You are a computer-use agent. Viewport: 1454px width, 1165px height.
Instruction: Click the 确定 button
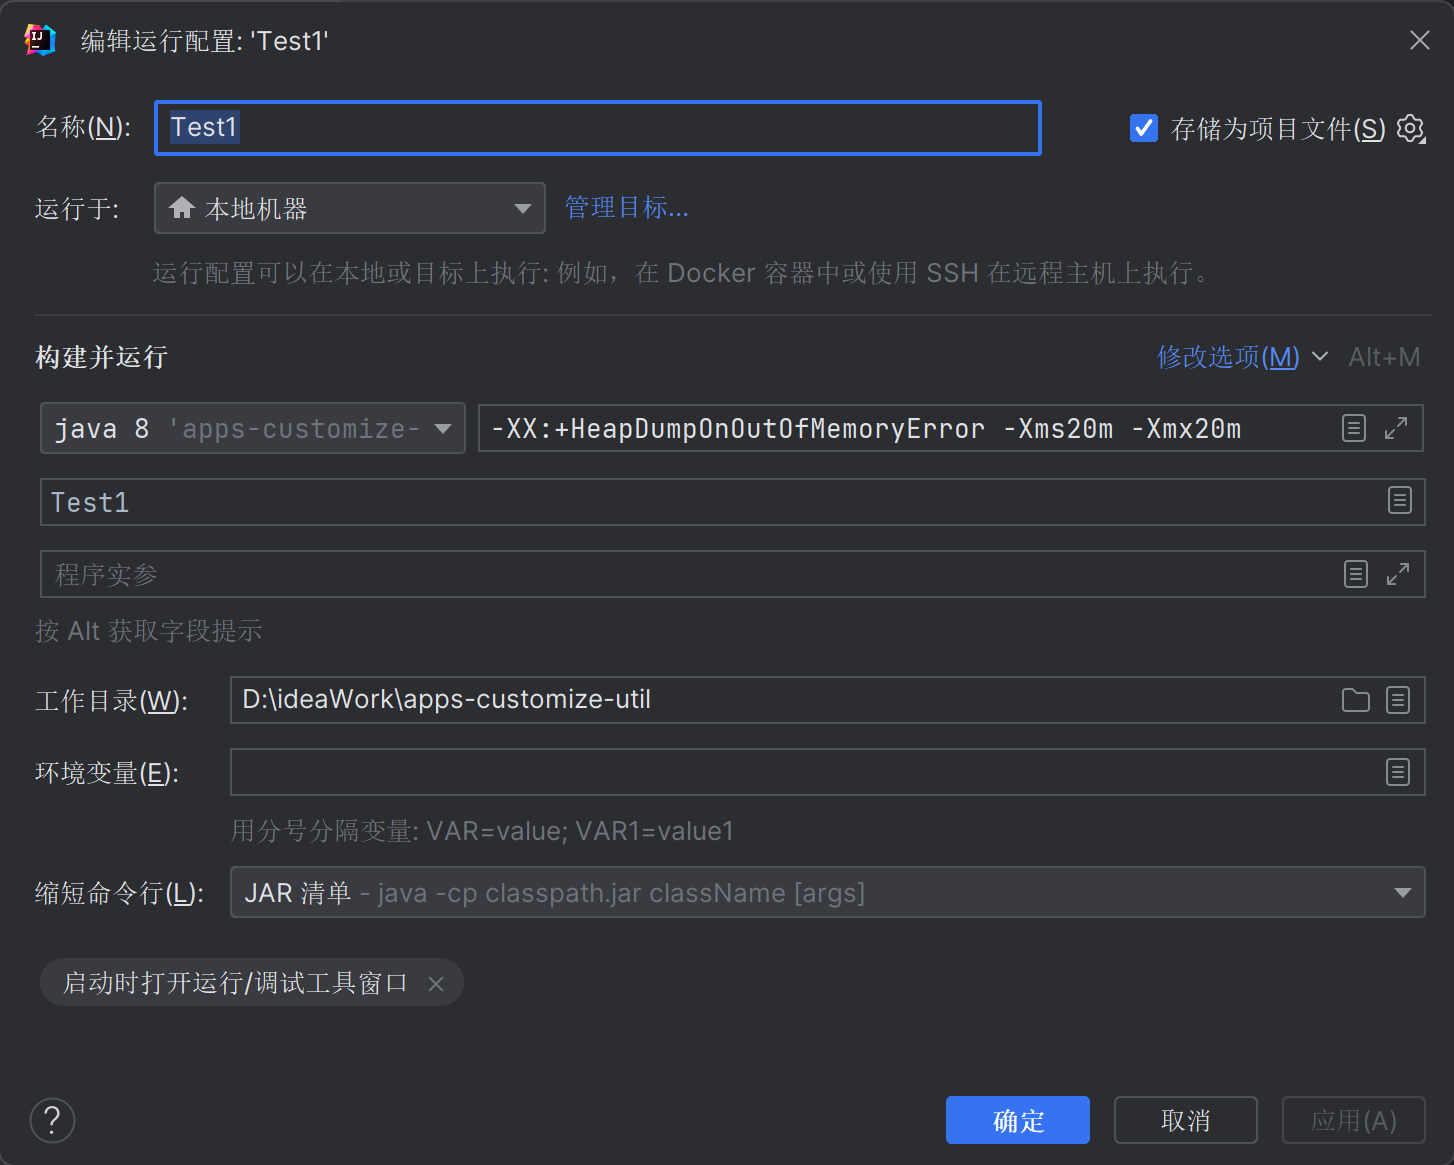1018,1120
